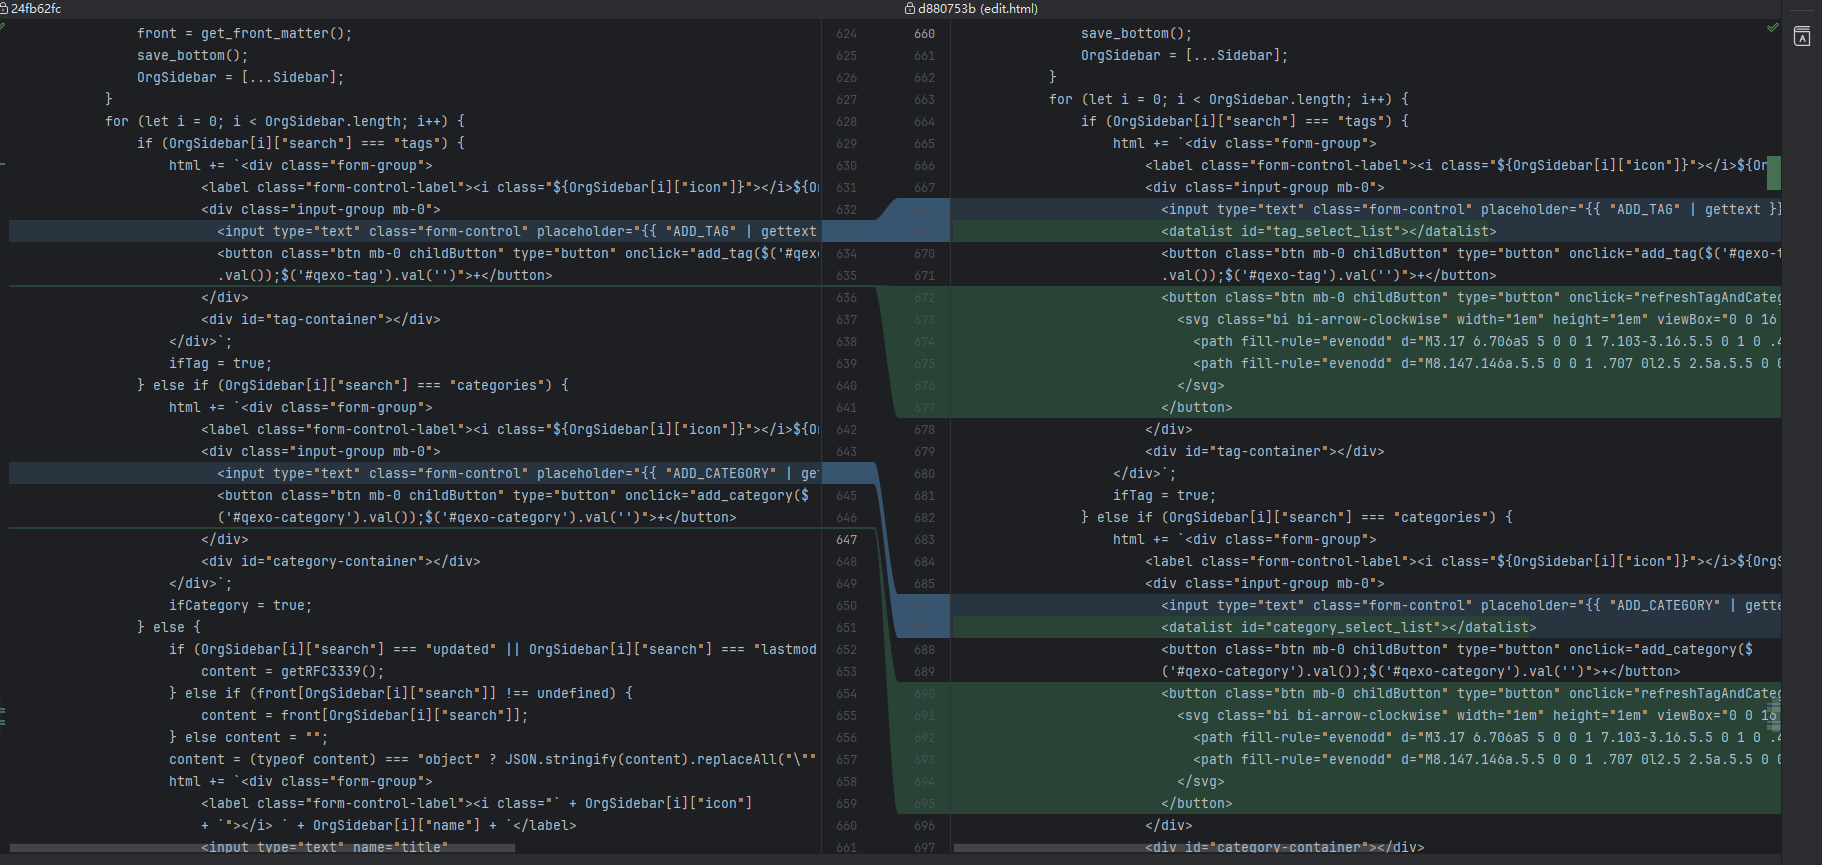Image resolution: width=1822 pixels, height=865 pixels.
Task: Click the tag_select_list datalist line
Action: (1328, 232)
